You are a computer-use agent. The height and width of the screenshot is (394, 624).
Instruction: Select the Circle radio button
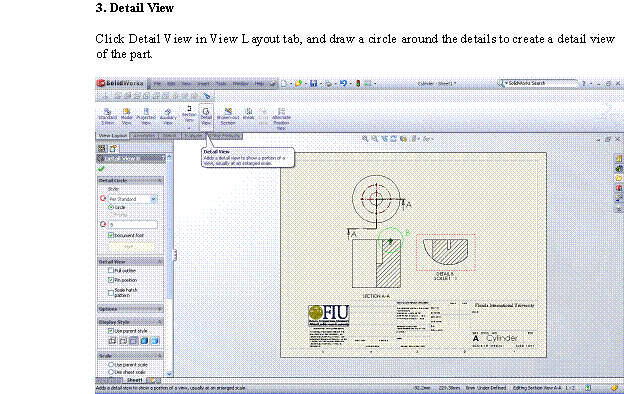(x=111, y=207)
